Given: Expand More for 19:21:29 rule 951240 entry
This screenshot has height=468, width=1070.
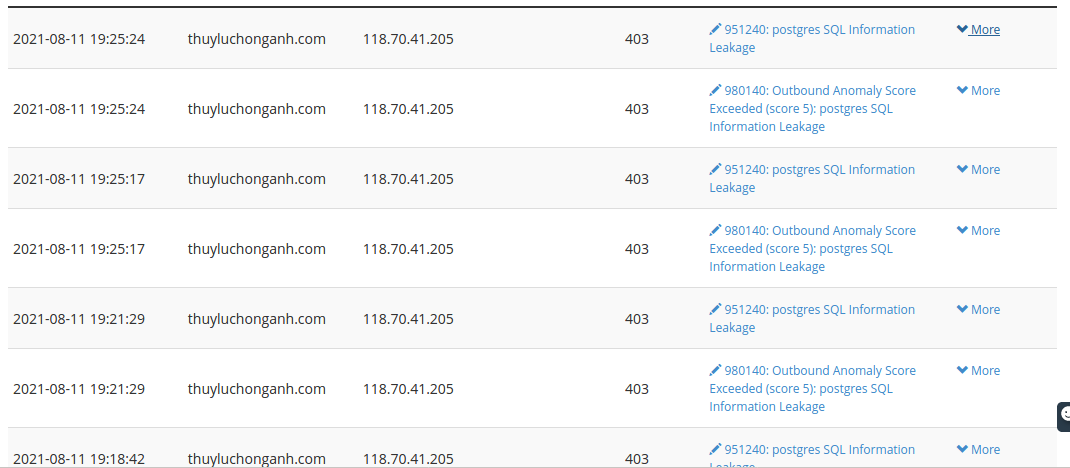Looking at the screenshot, I should pos(978,309).
